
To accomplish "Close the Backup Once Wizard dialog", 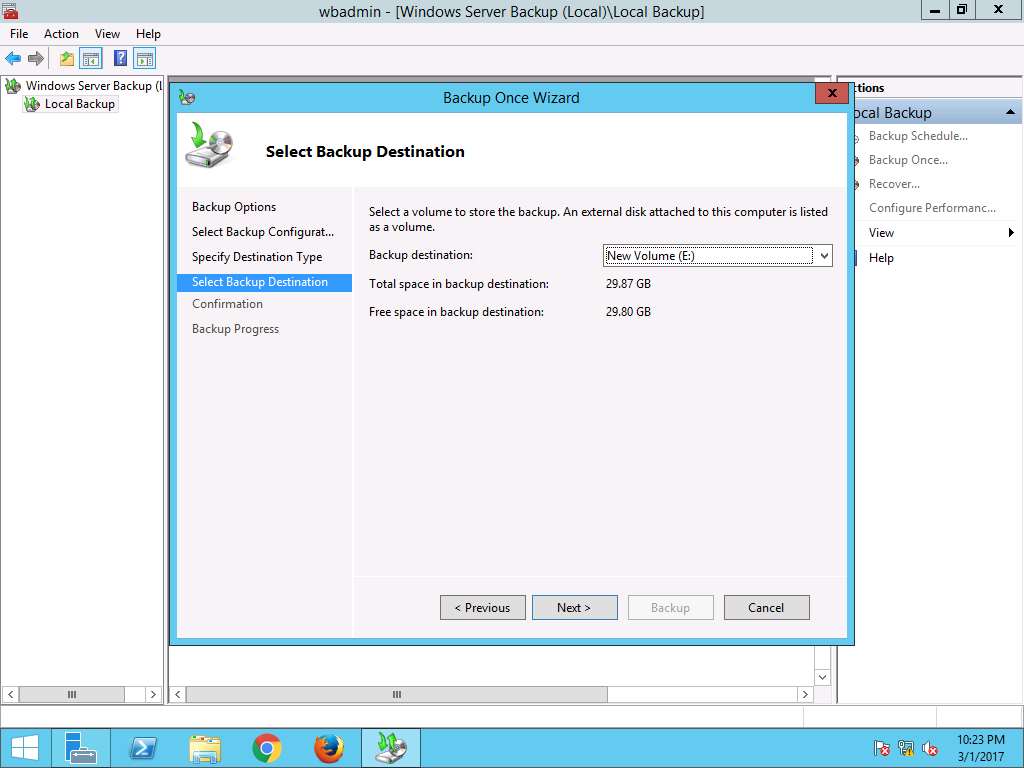I will (832, 93).
